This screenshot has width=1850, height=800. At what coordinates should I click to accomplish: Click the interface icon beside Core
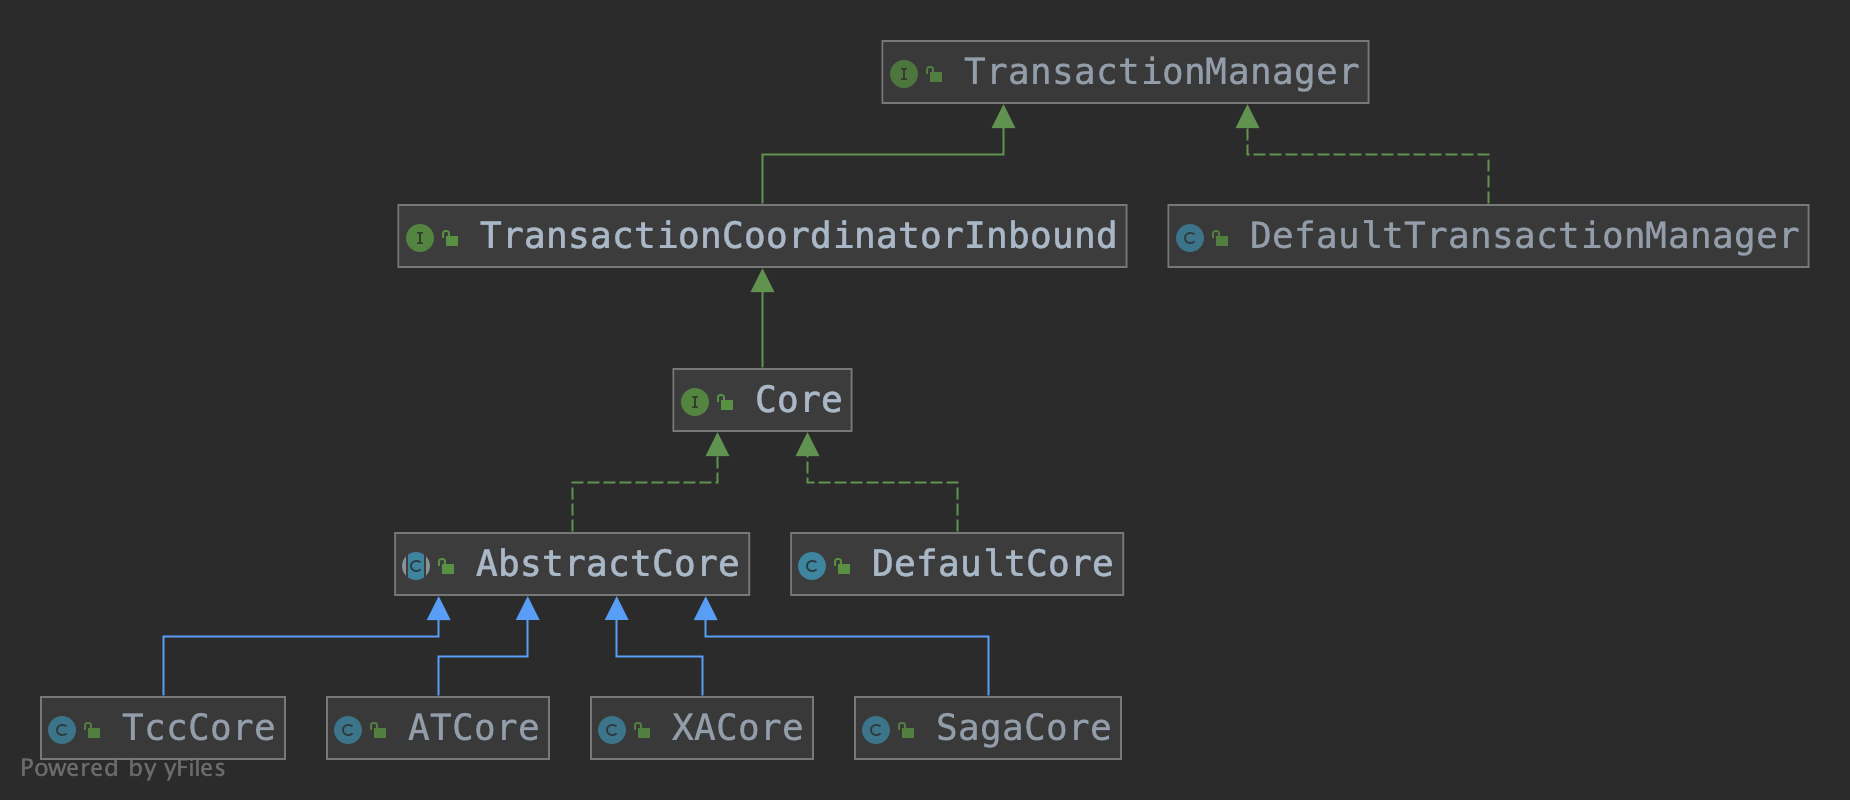pyautogui.click(x=694, y=402)
